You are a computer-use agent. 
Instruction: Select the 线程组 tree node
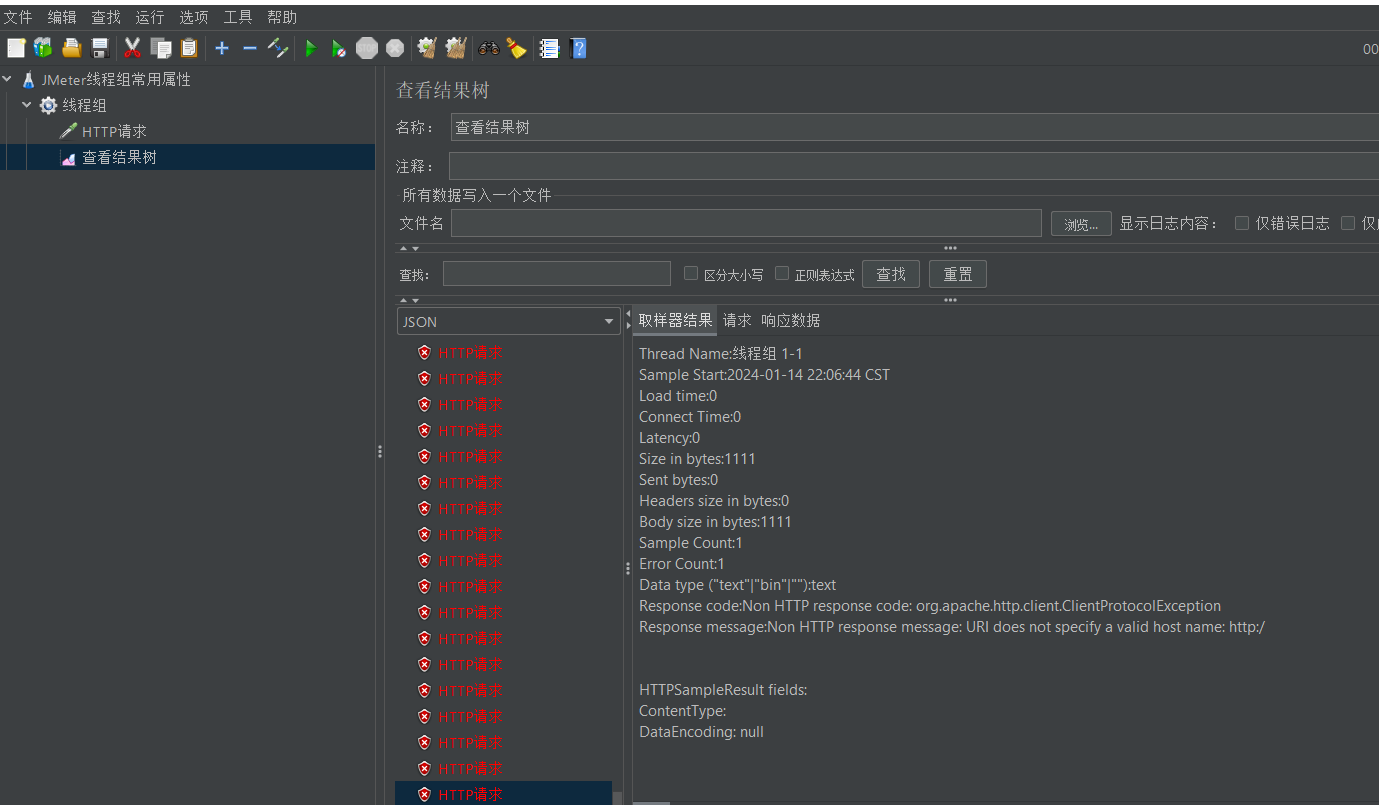(x=84, y=106)
